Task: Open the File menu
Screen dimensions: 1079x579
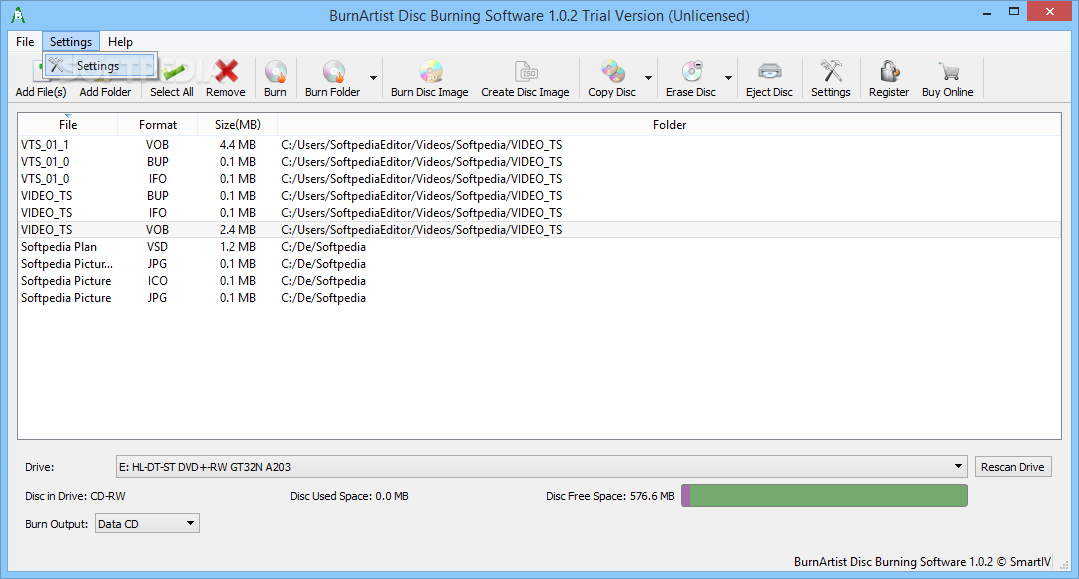Action: (25, 42)
